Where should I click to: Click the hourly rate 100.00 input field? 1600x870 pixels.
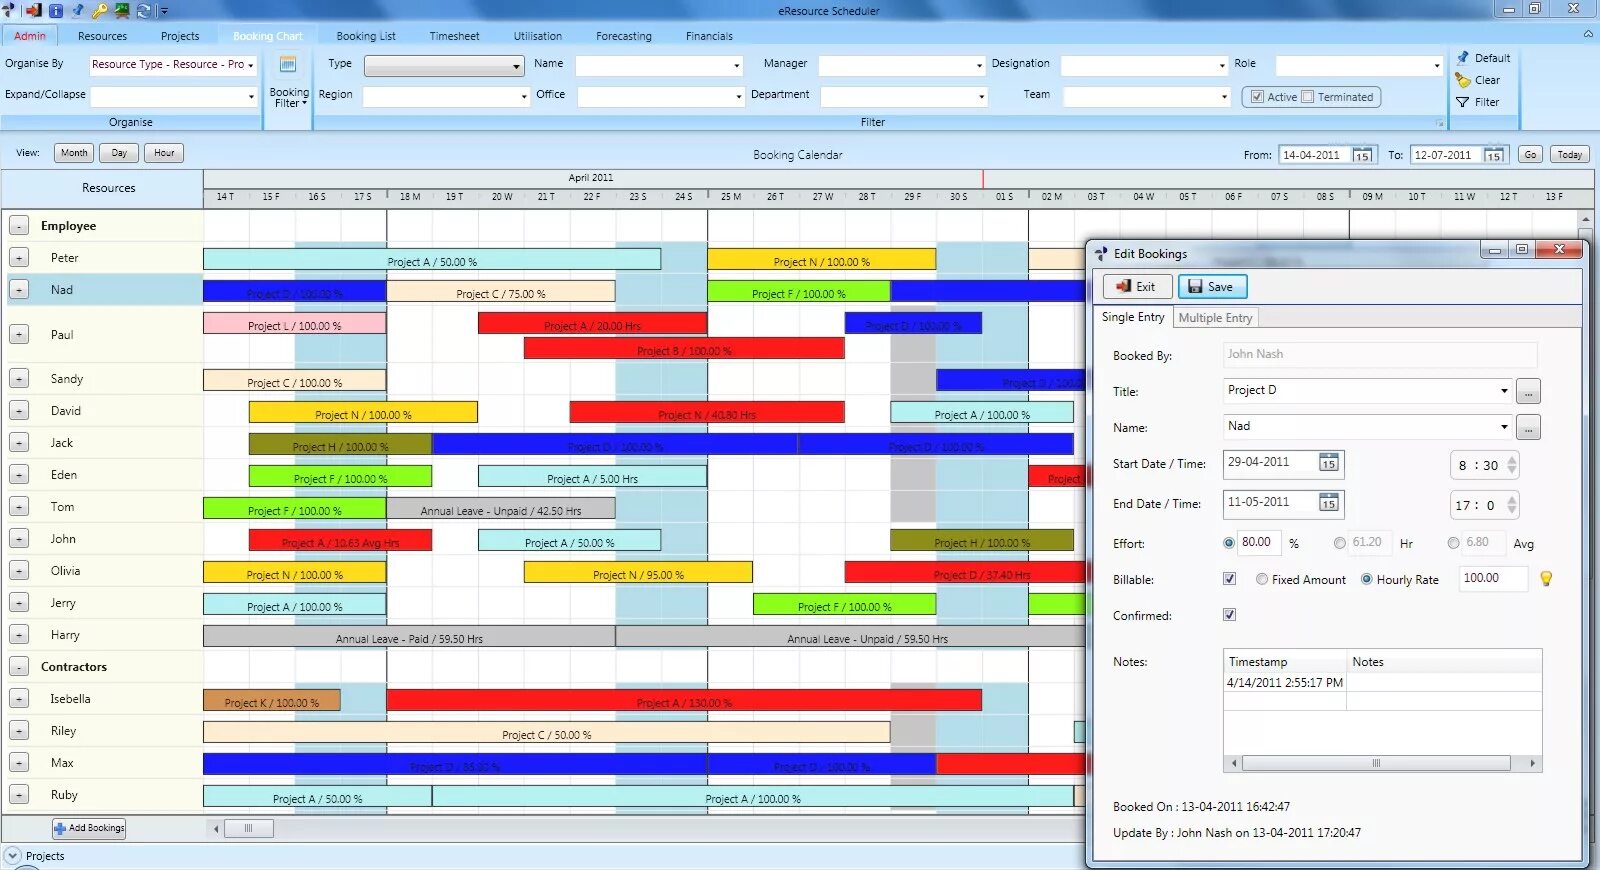click(x=1493, y=578)
